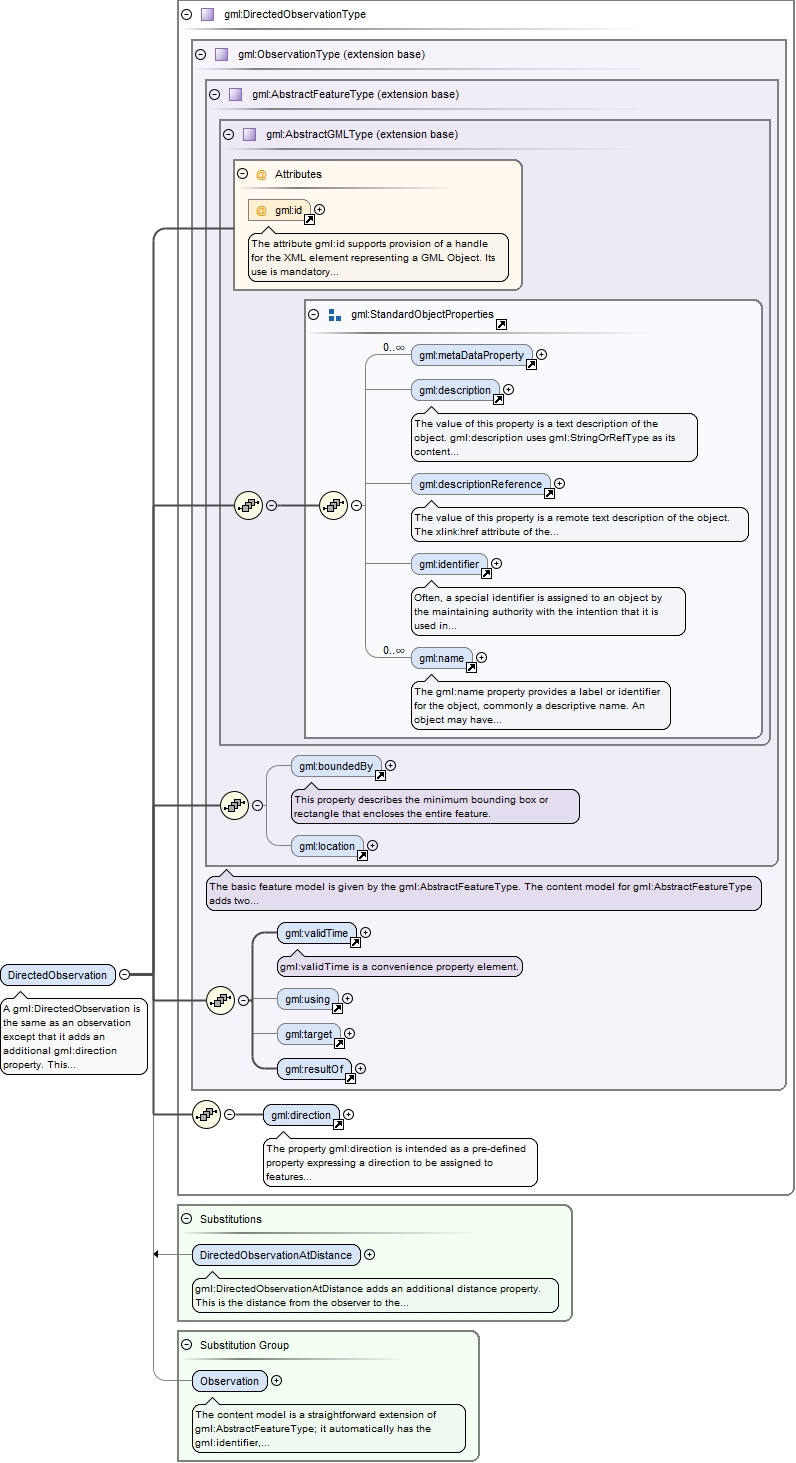Click the sequence compositor icon left of gml:boundedBy
This screenshot has height=1463, width=796.
pos(234,805)
